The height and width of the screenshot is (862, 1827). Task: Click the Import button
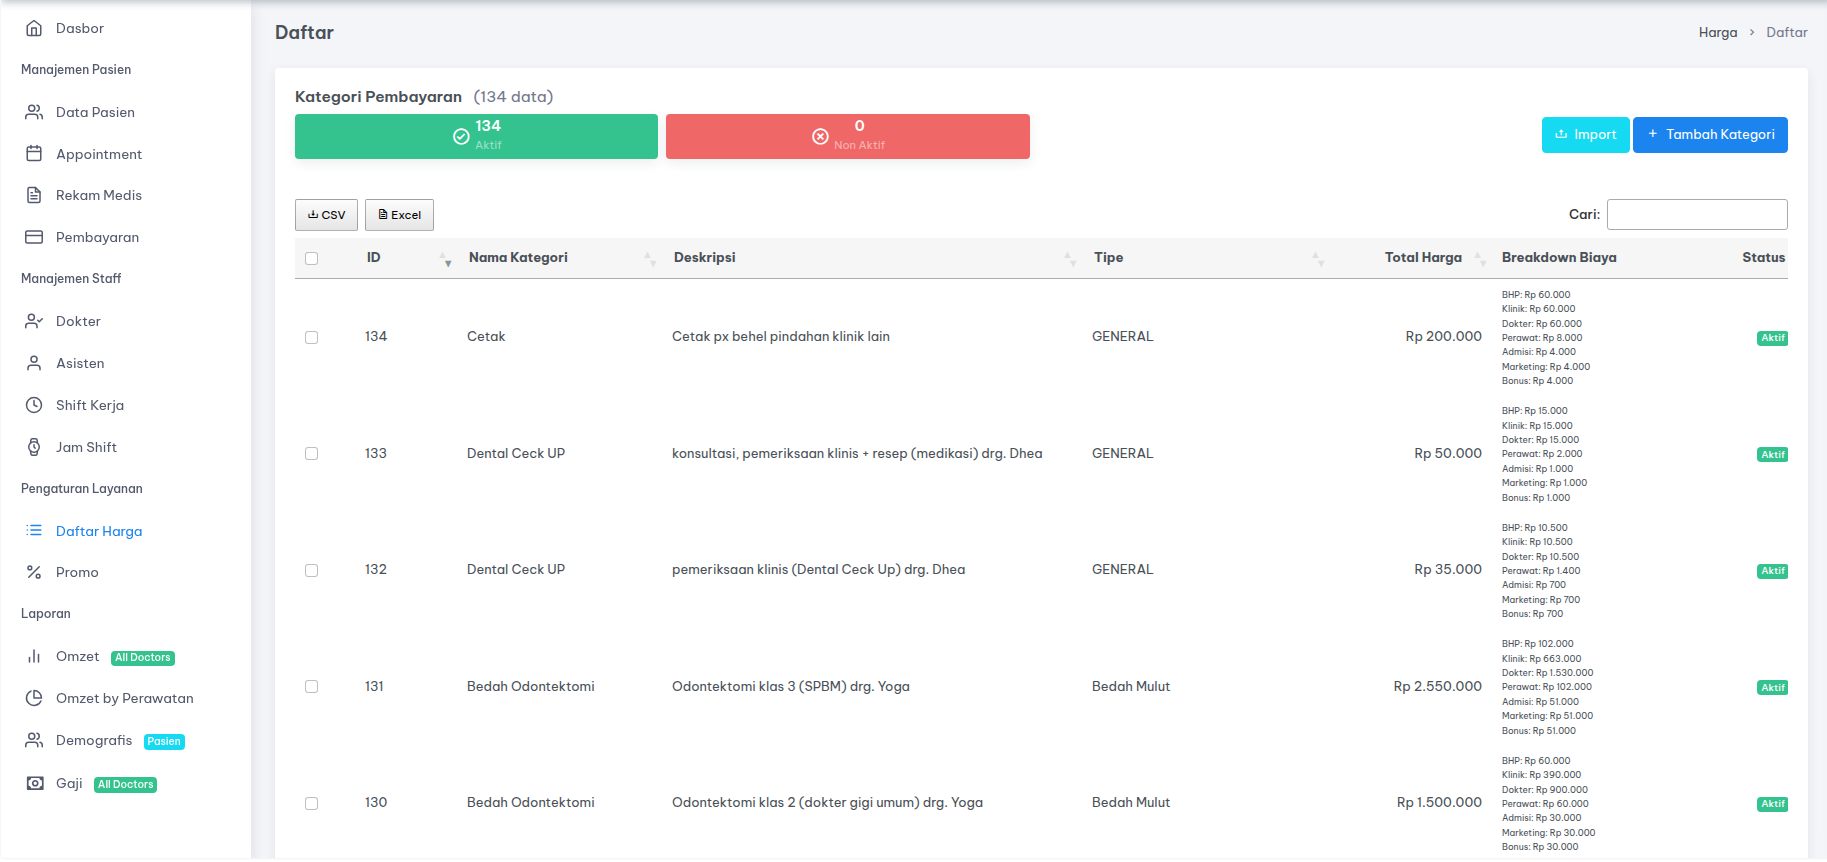1585,135
